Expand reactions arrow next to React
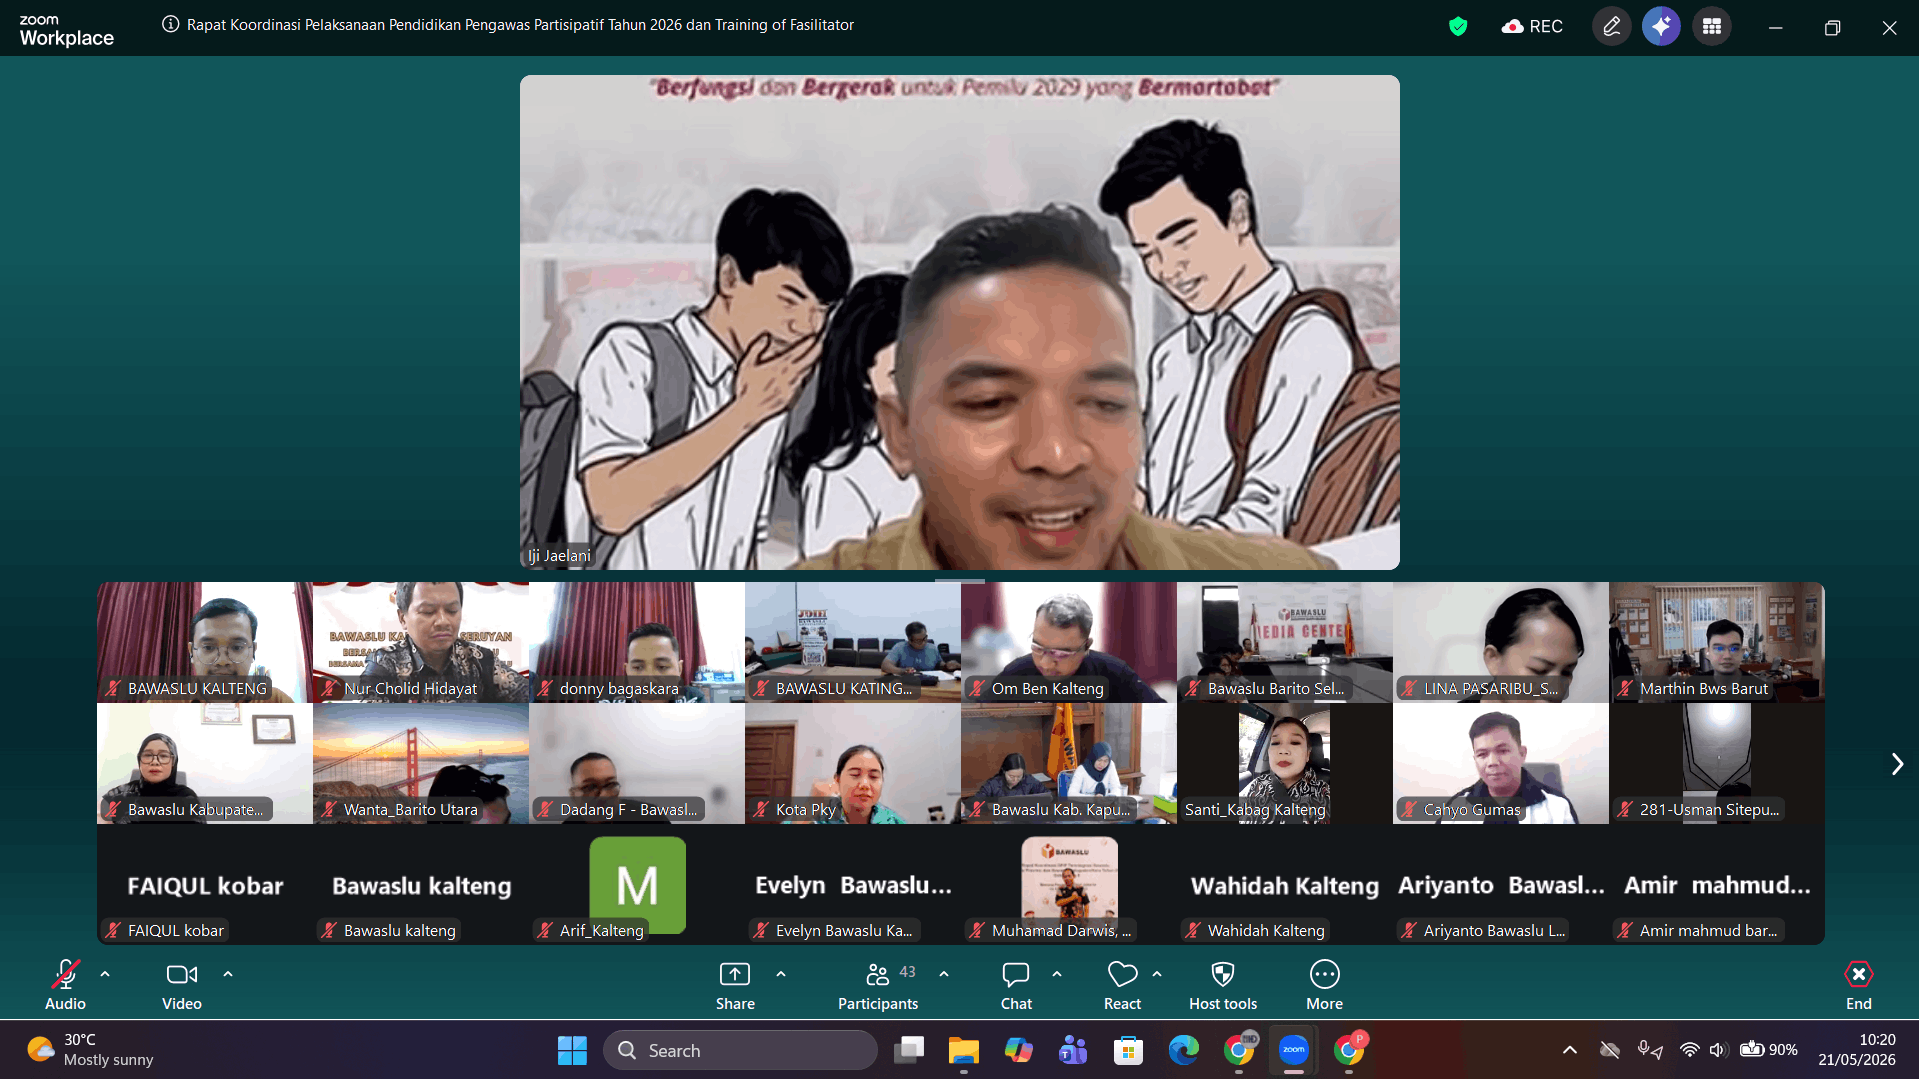 [1157, 974]
